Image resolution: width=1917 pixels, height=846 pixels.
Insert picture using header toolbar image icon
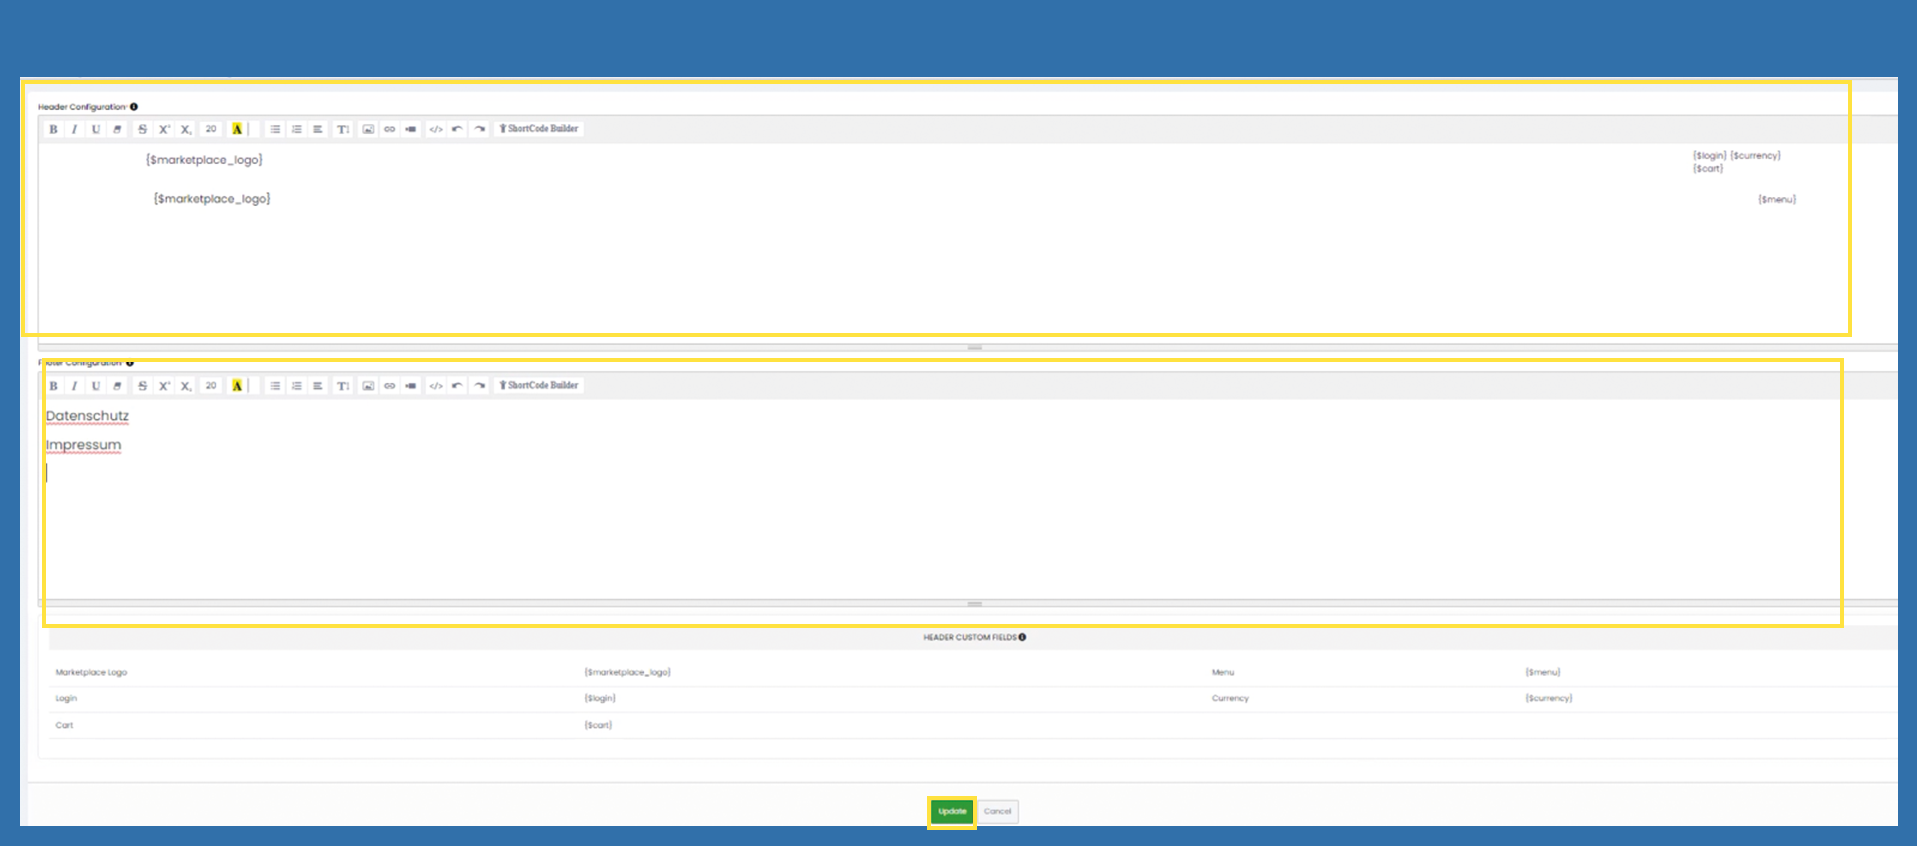click(x=368, y=129)
